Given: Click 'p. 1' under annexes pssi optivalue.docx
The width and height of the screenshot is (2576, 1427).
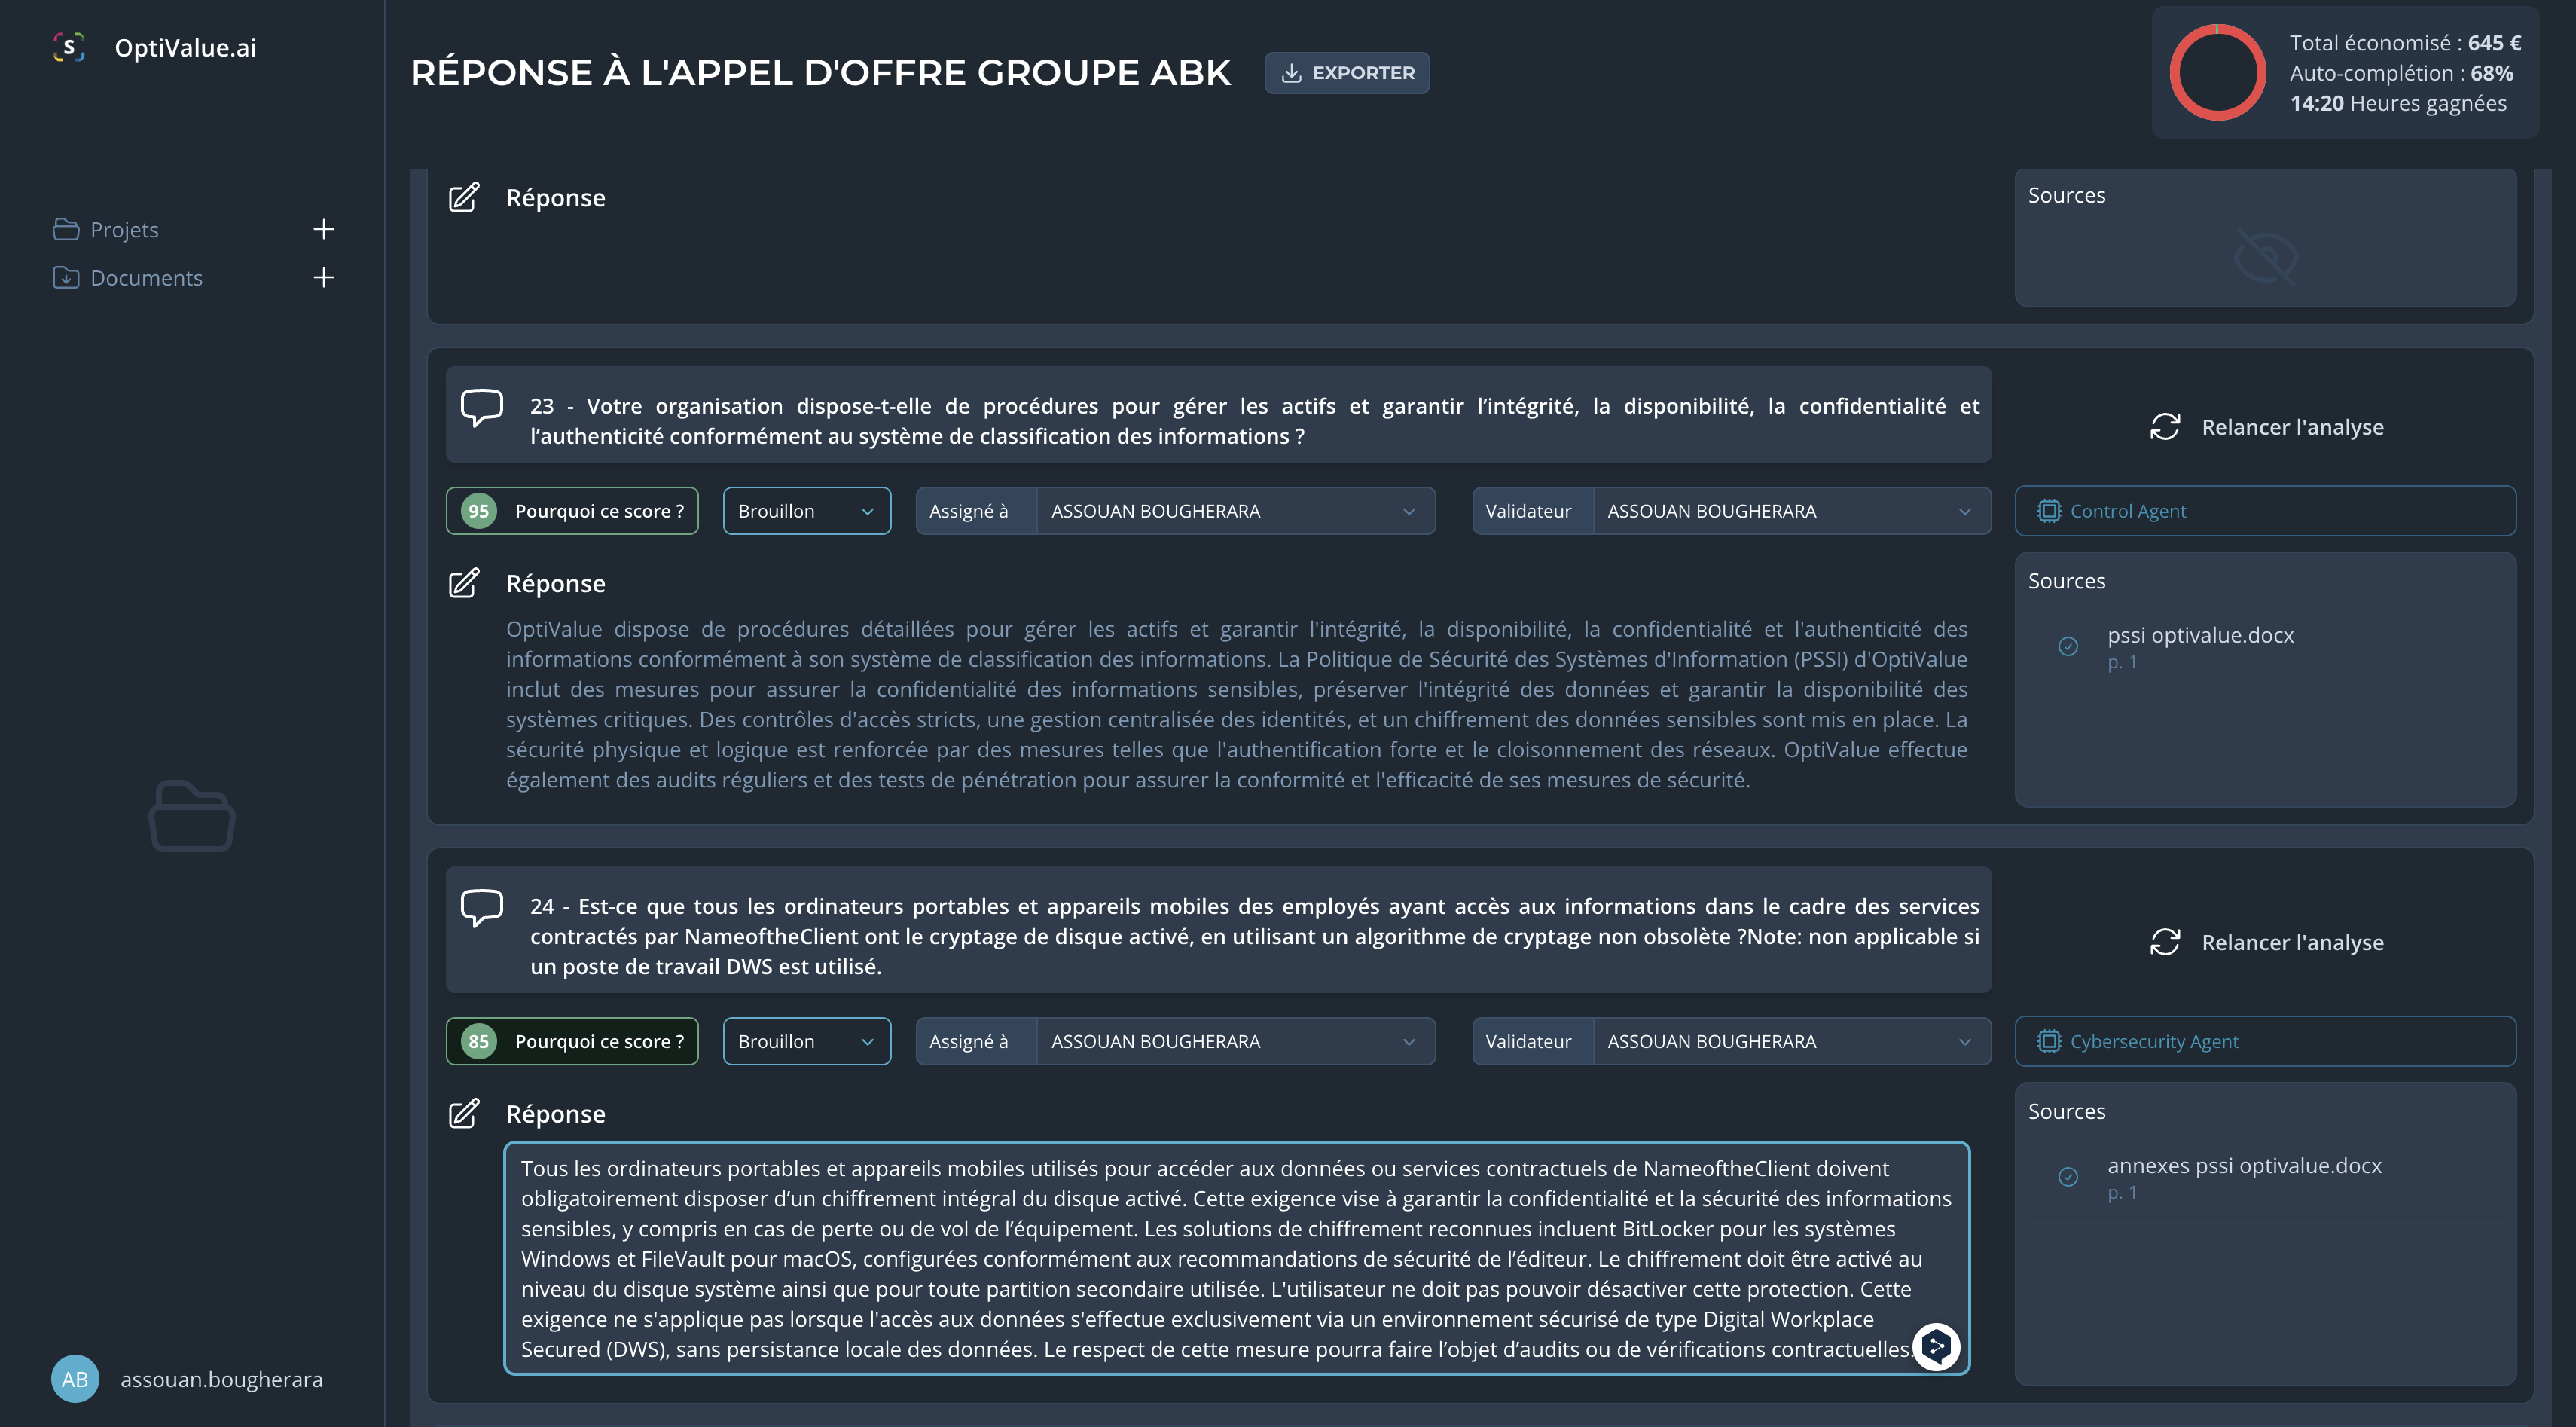Looking at the screenshot, I should click(2122, 1192).
